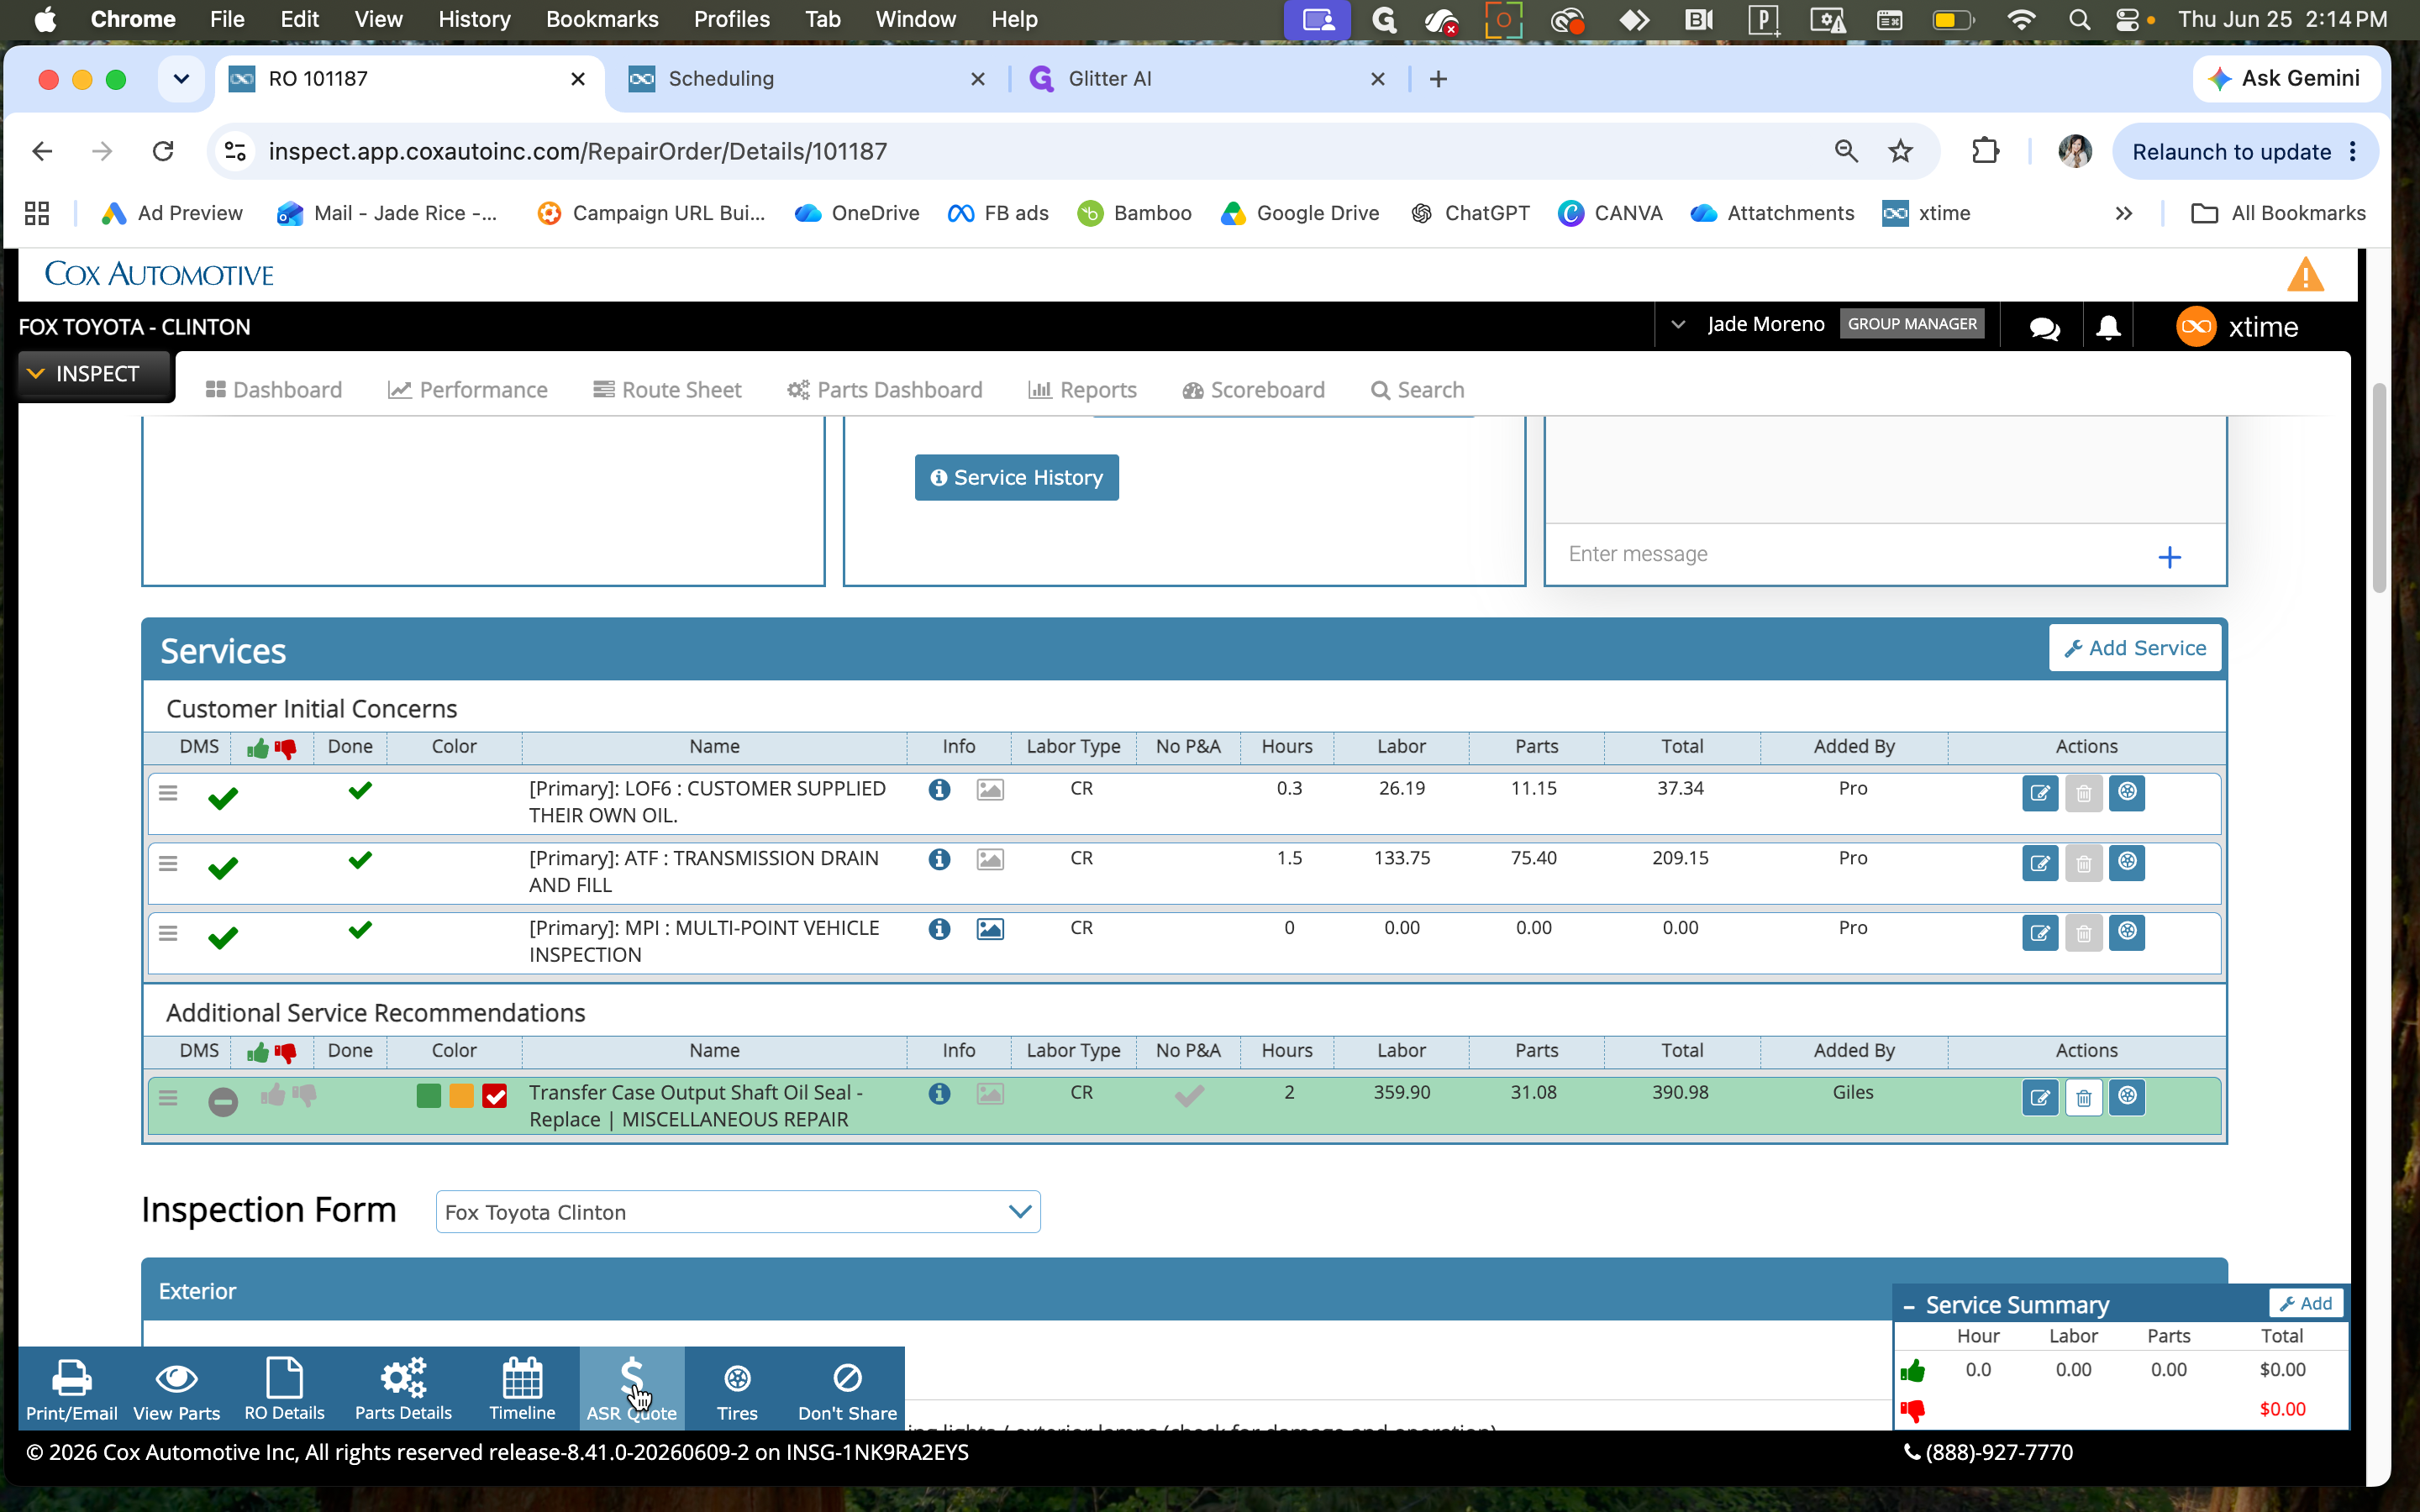Image resolution: width=2420 pixels, height=1512 pixels.
Task: Expand the INSPECT menu
Action: [x=95, y=374]
